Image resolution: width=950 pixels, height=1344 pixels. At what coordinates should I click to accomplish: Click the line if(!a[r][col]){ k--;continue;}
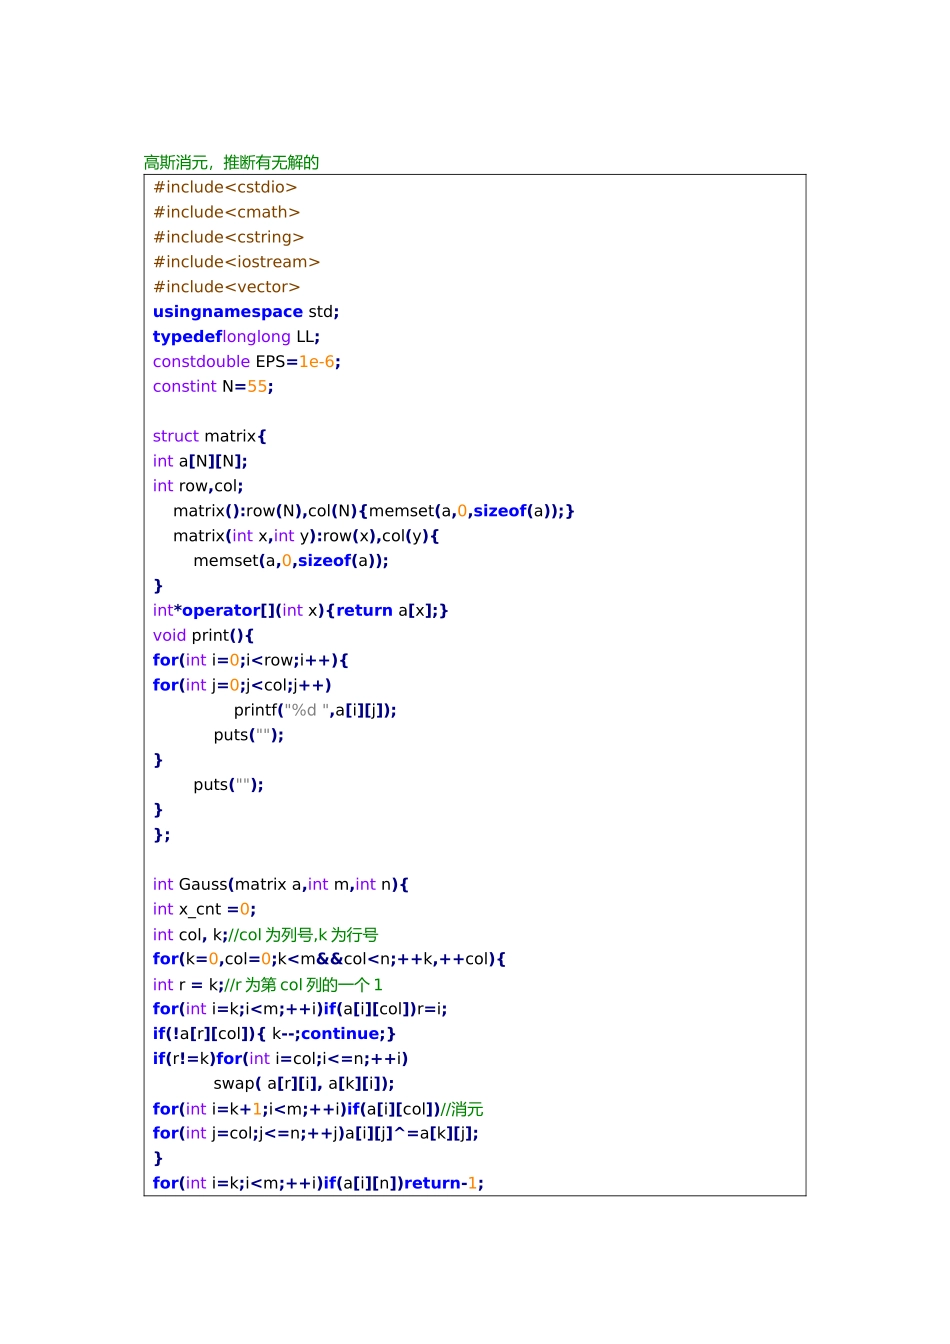pos(275,1034)
